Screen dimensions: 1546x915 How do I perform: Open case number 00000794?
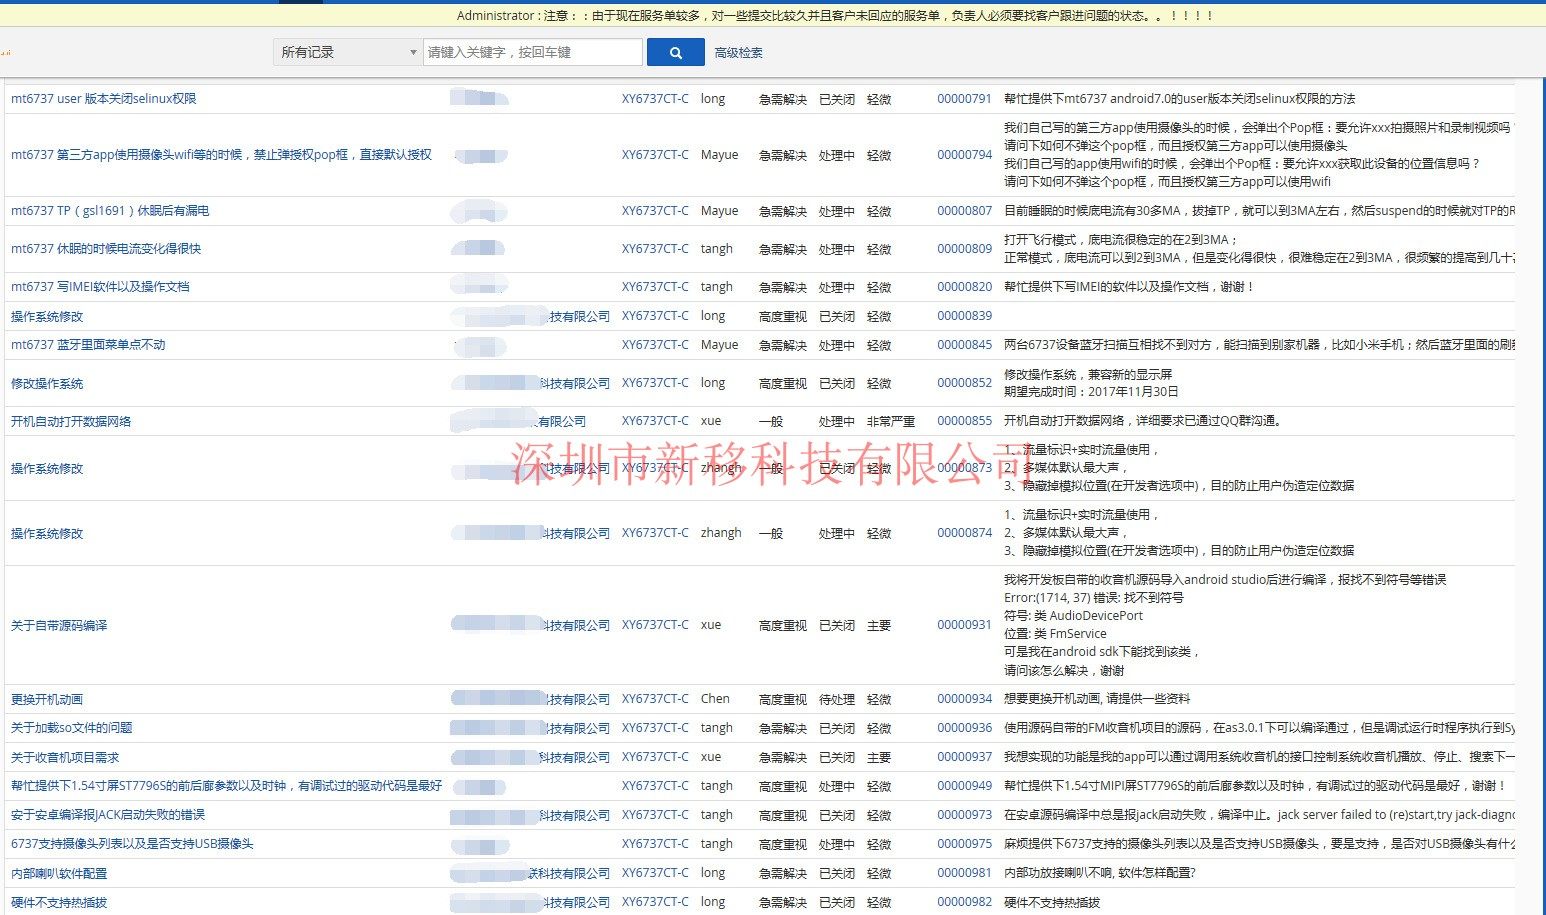tap(964, 155)
